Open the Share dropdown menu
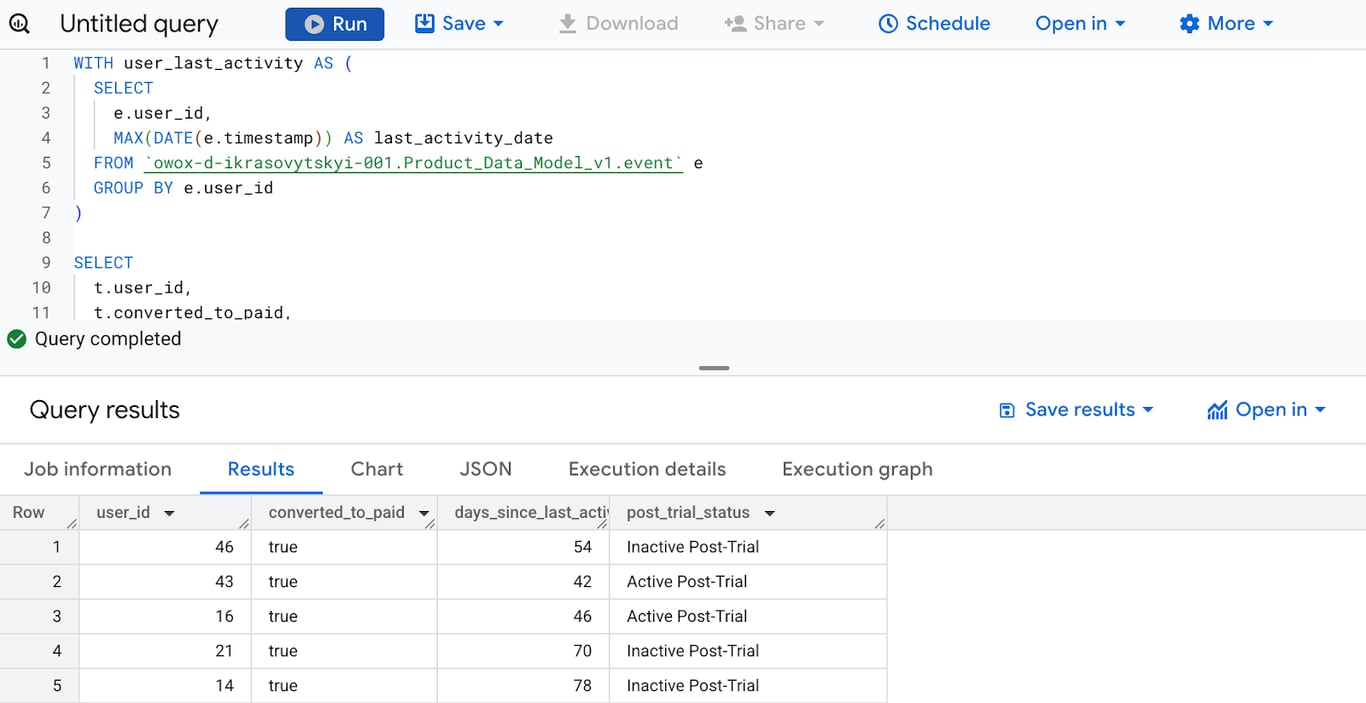Screen dimensions: 1366x703 pos(774,23)
